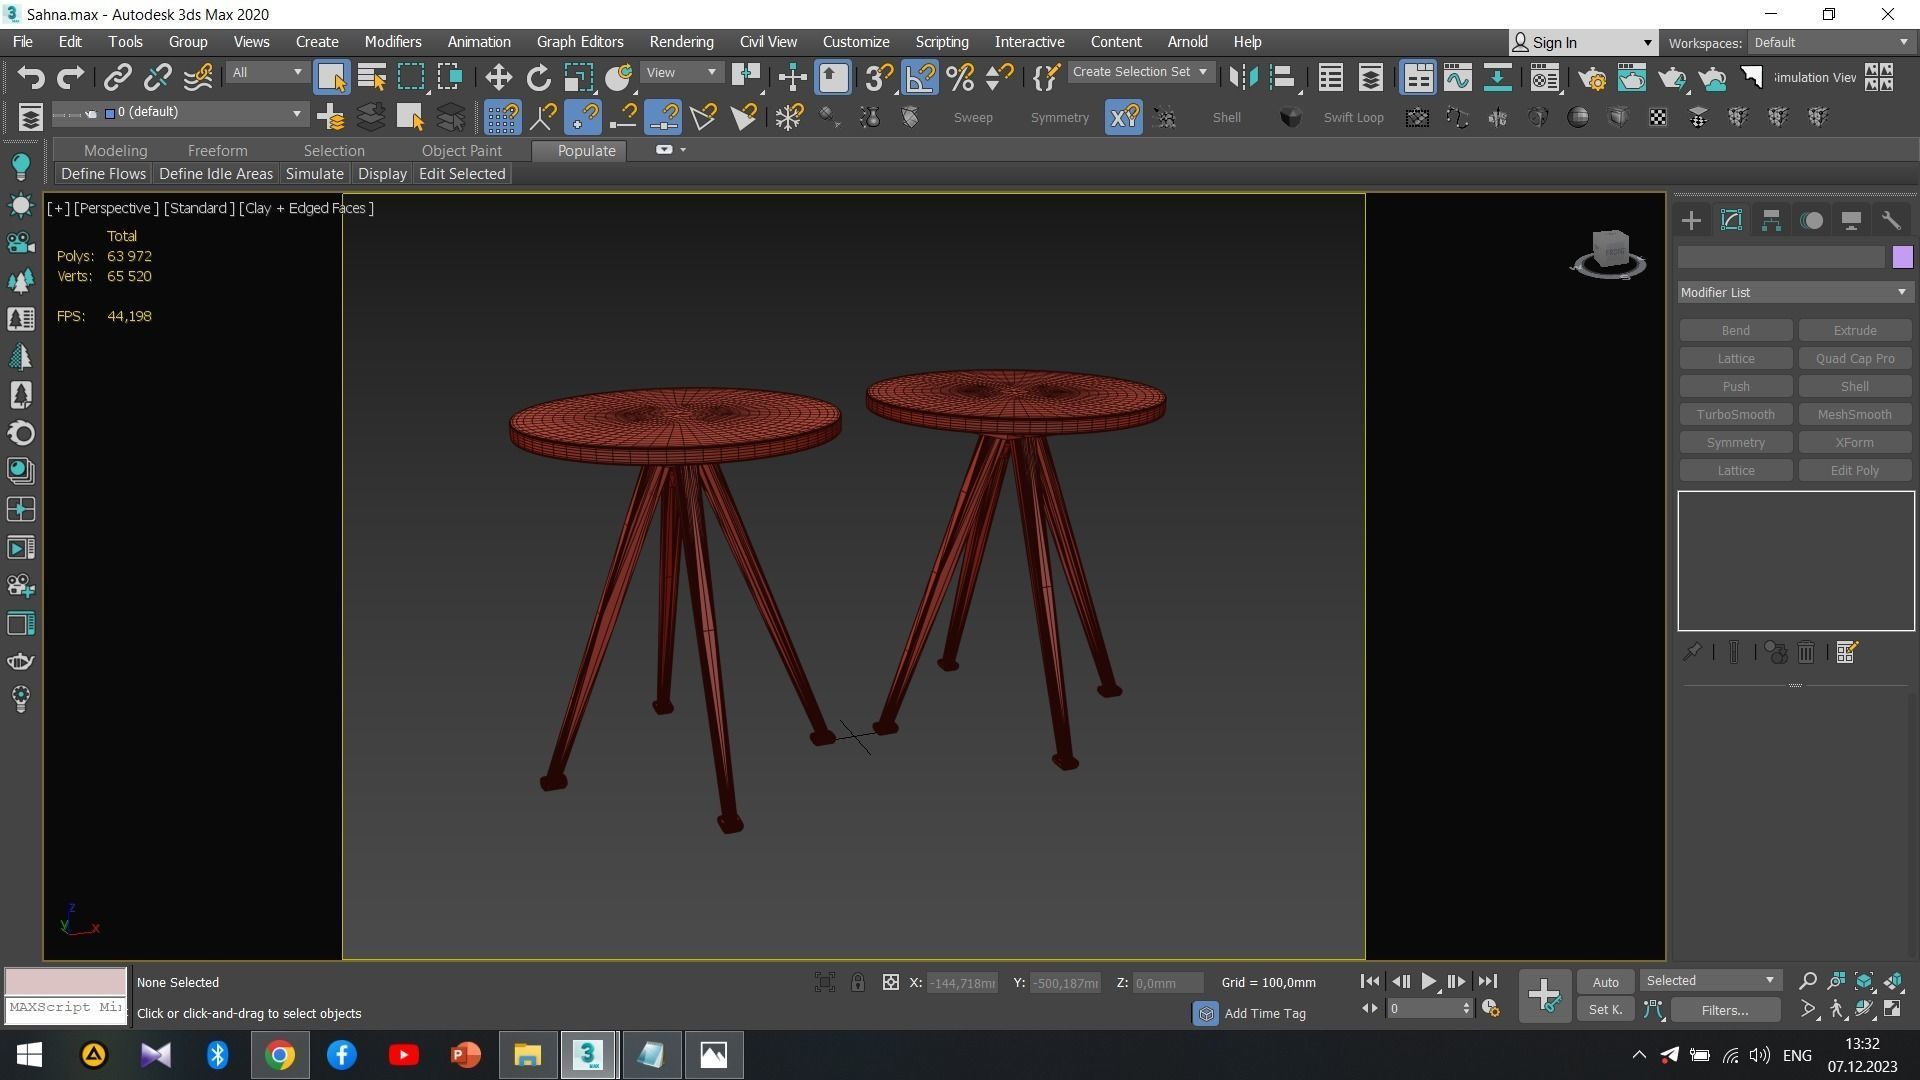1920x1080 pixels.
Task: Click the Mirror tool icon
Action: coord(1242,77)
